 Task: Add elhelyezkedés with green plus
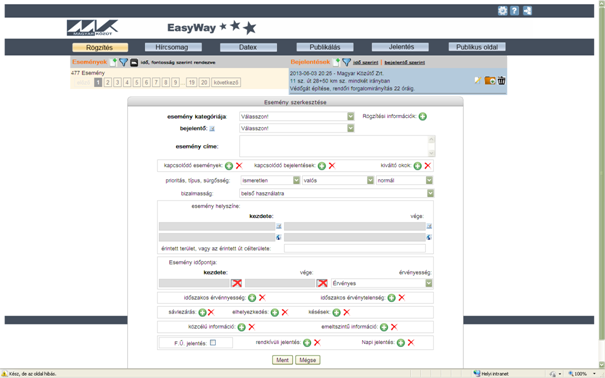click(275, 312)
